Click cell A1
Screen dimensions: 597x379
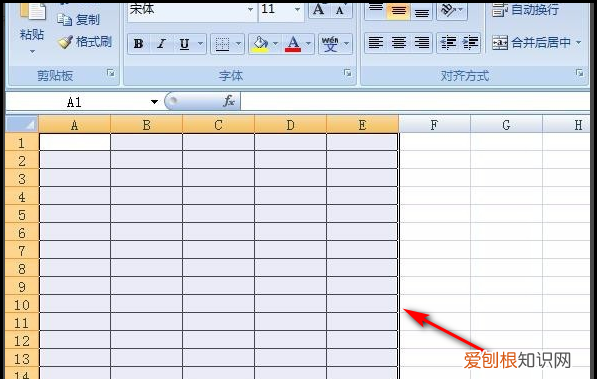pos(75,142)
